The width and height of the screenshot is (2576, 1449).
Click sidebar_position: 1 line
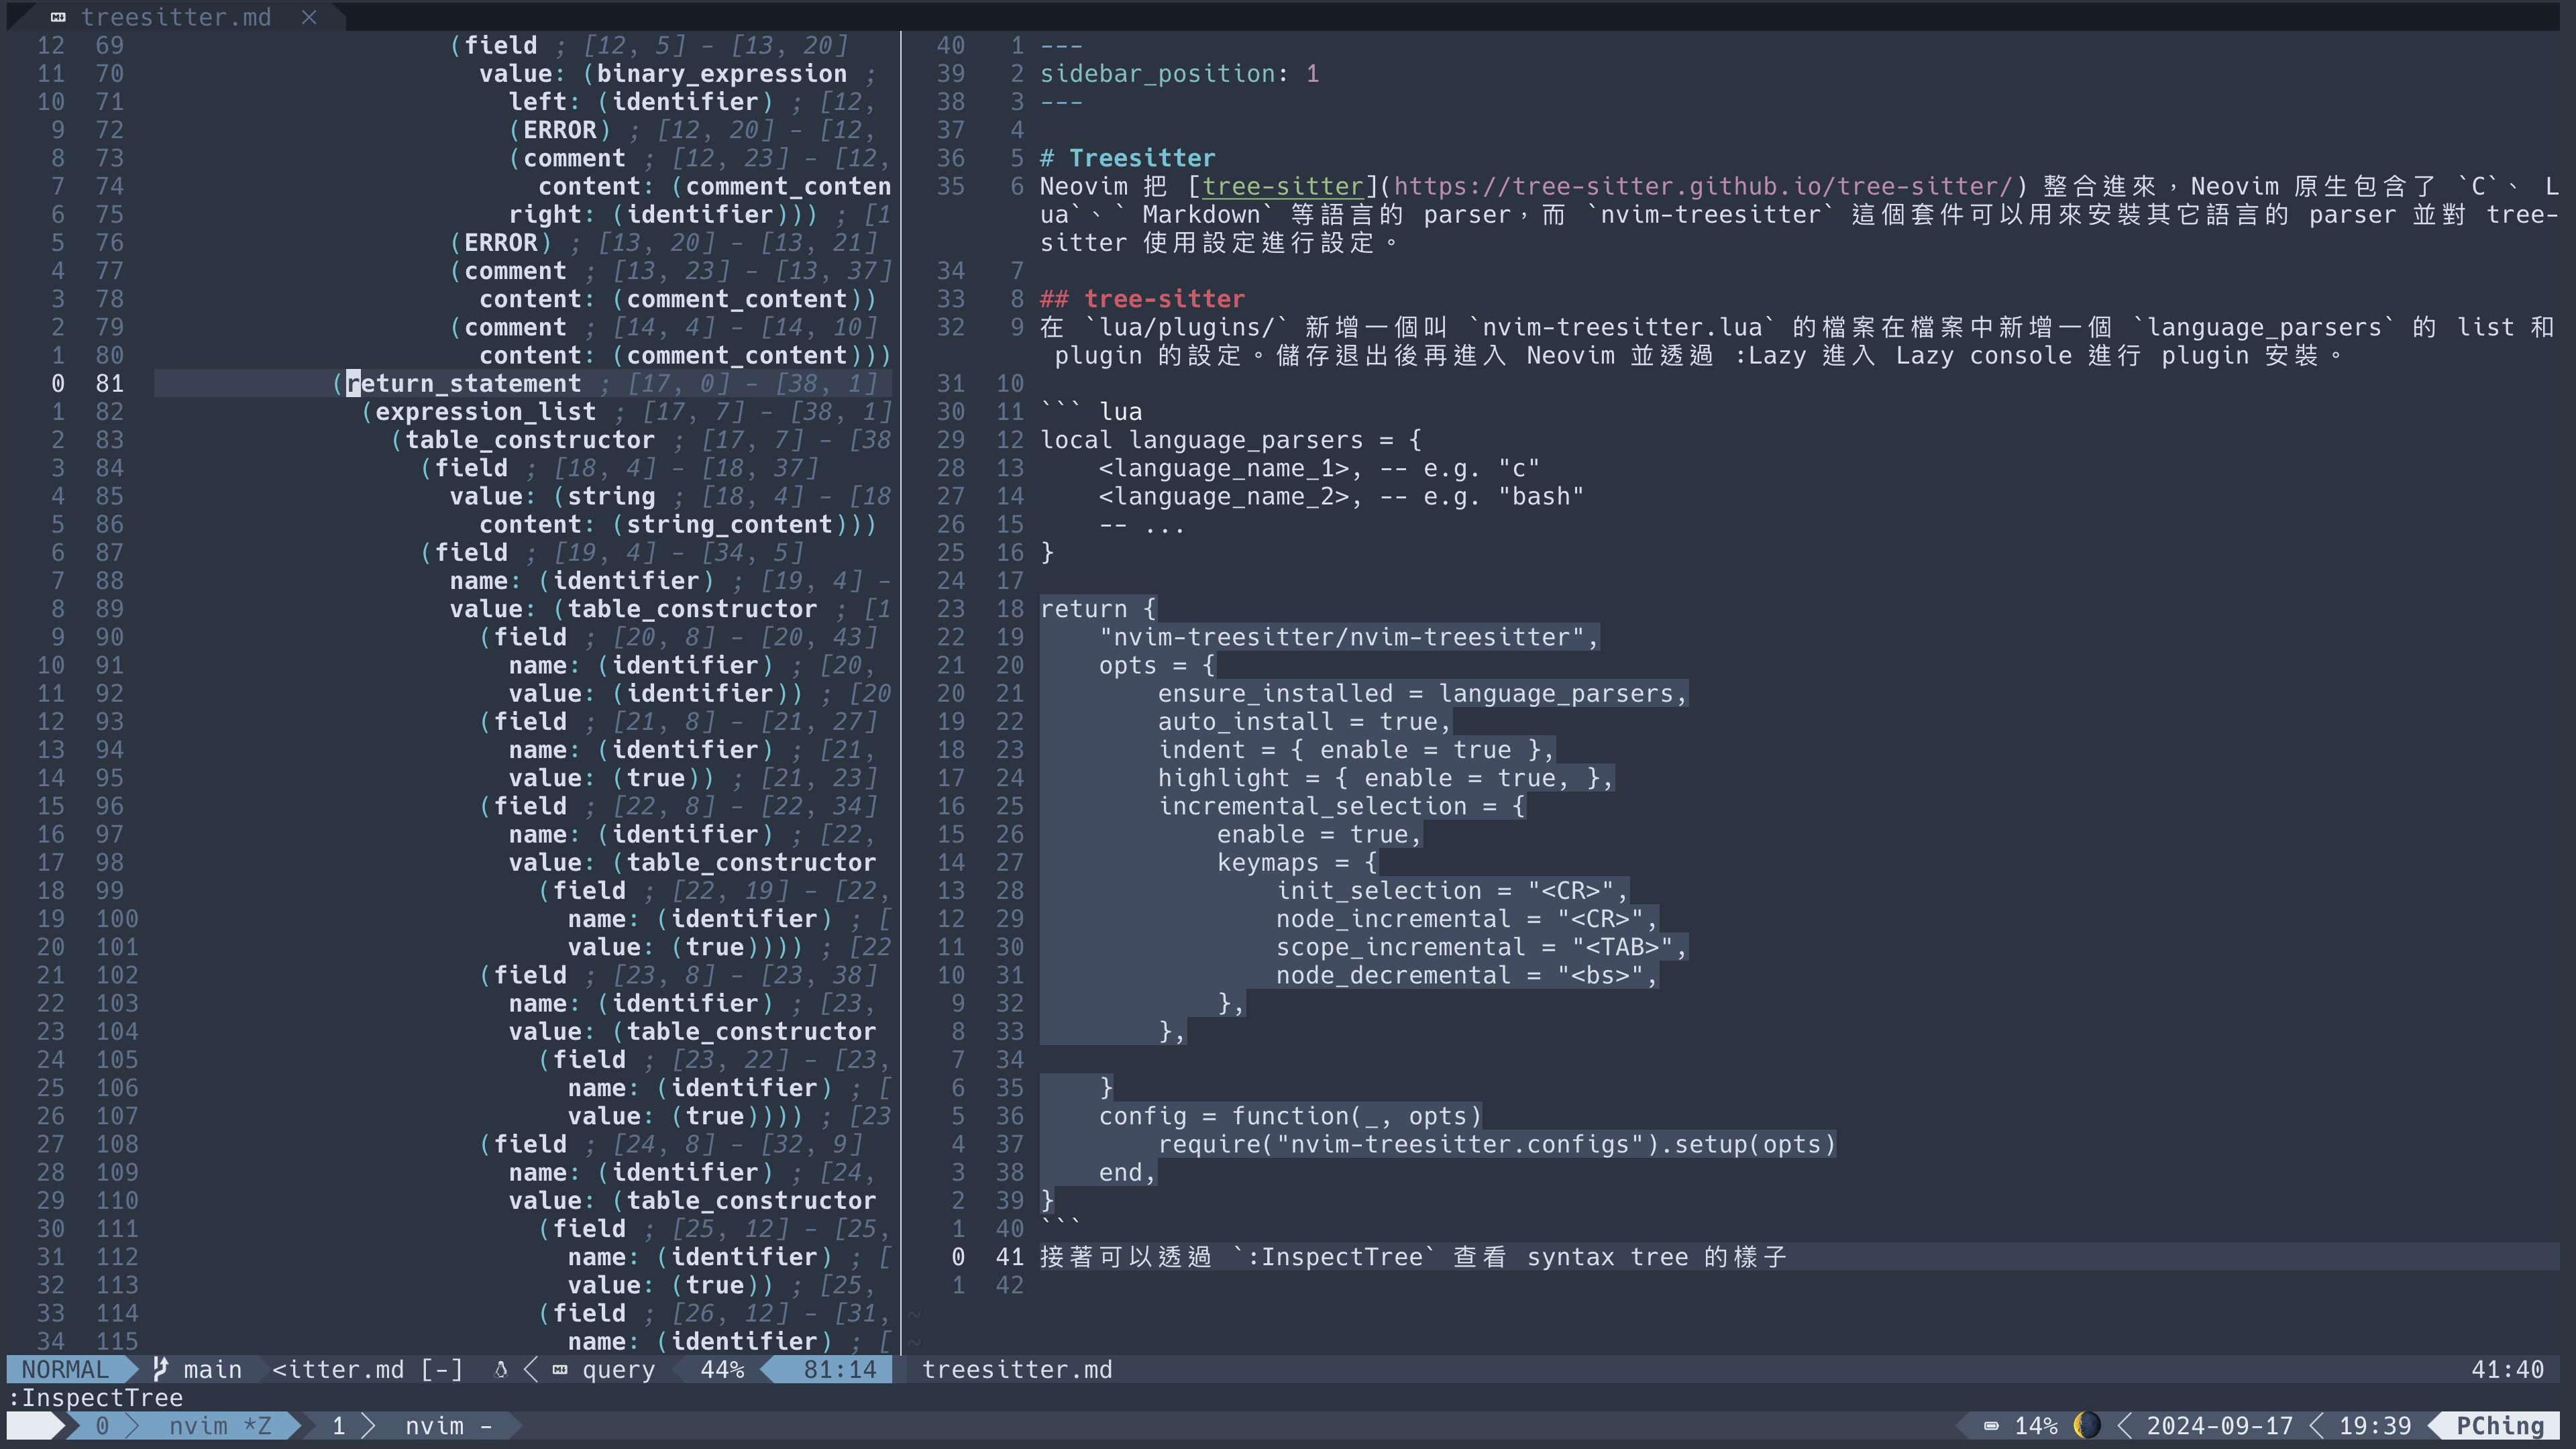[x=1180, y=74]
